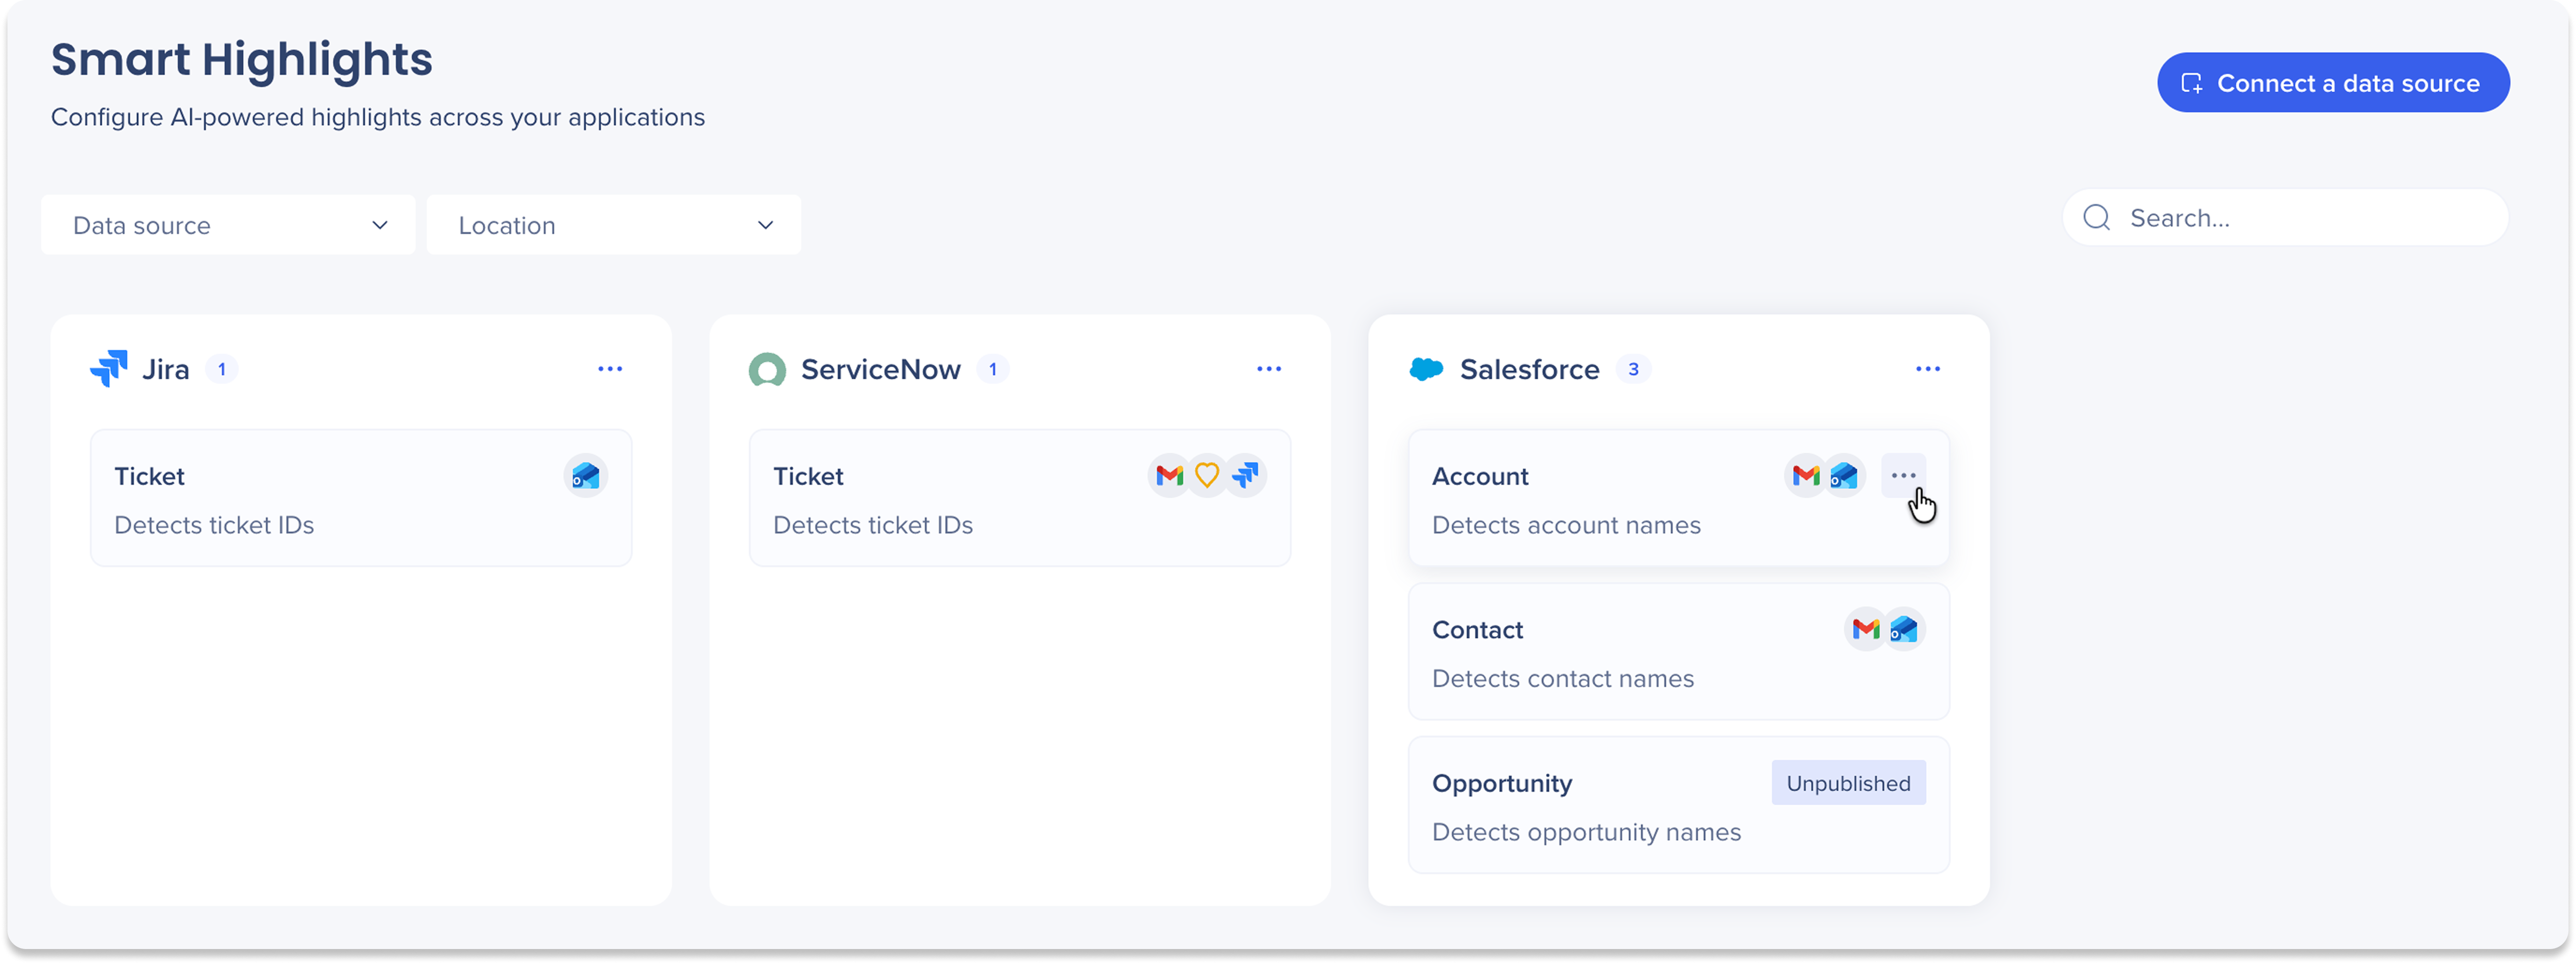Click the Jira logo icon
The image size is (2576, 964).
(x=109, y=369)
